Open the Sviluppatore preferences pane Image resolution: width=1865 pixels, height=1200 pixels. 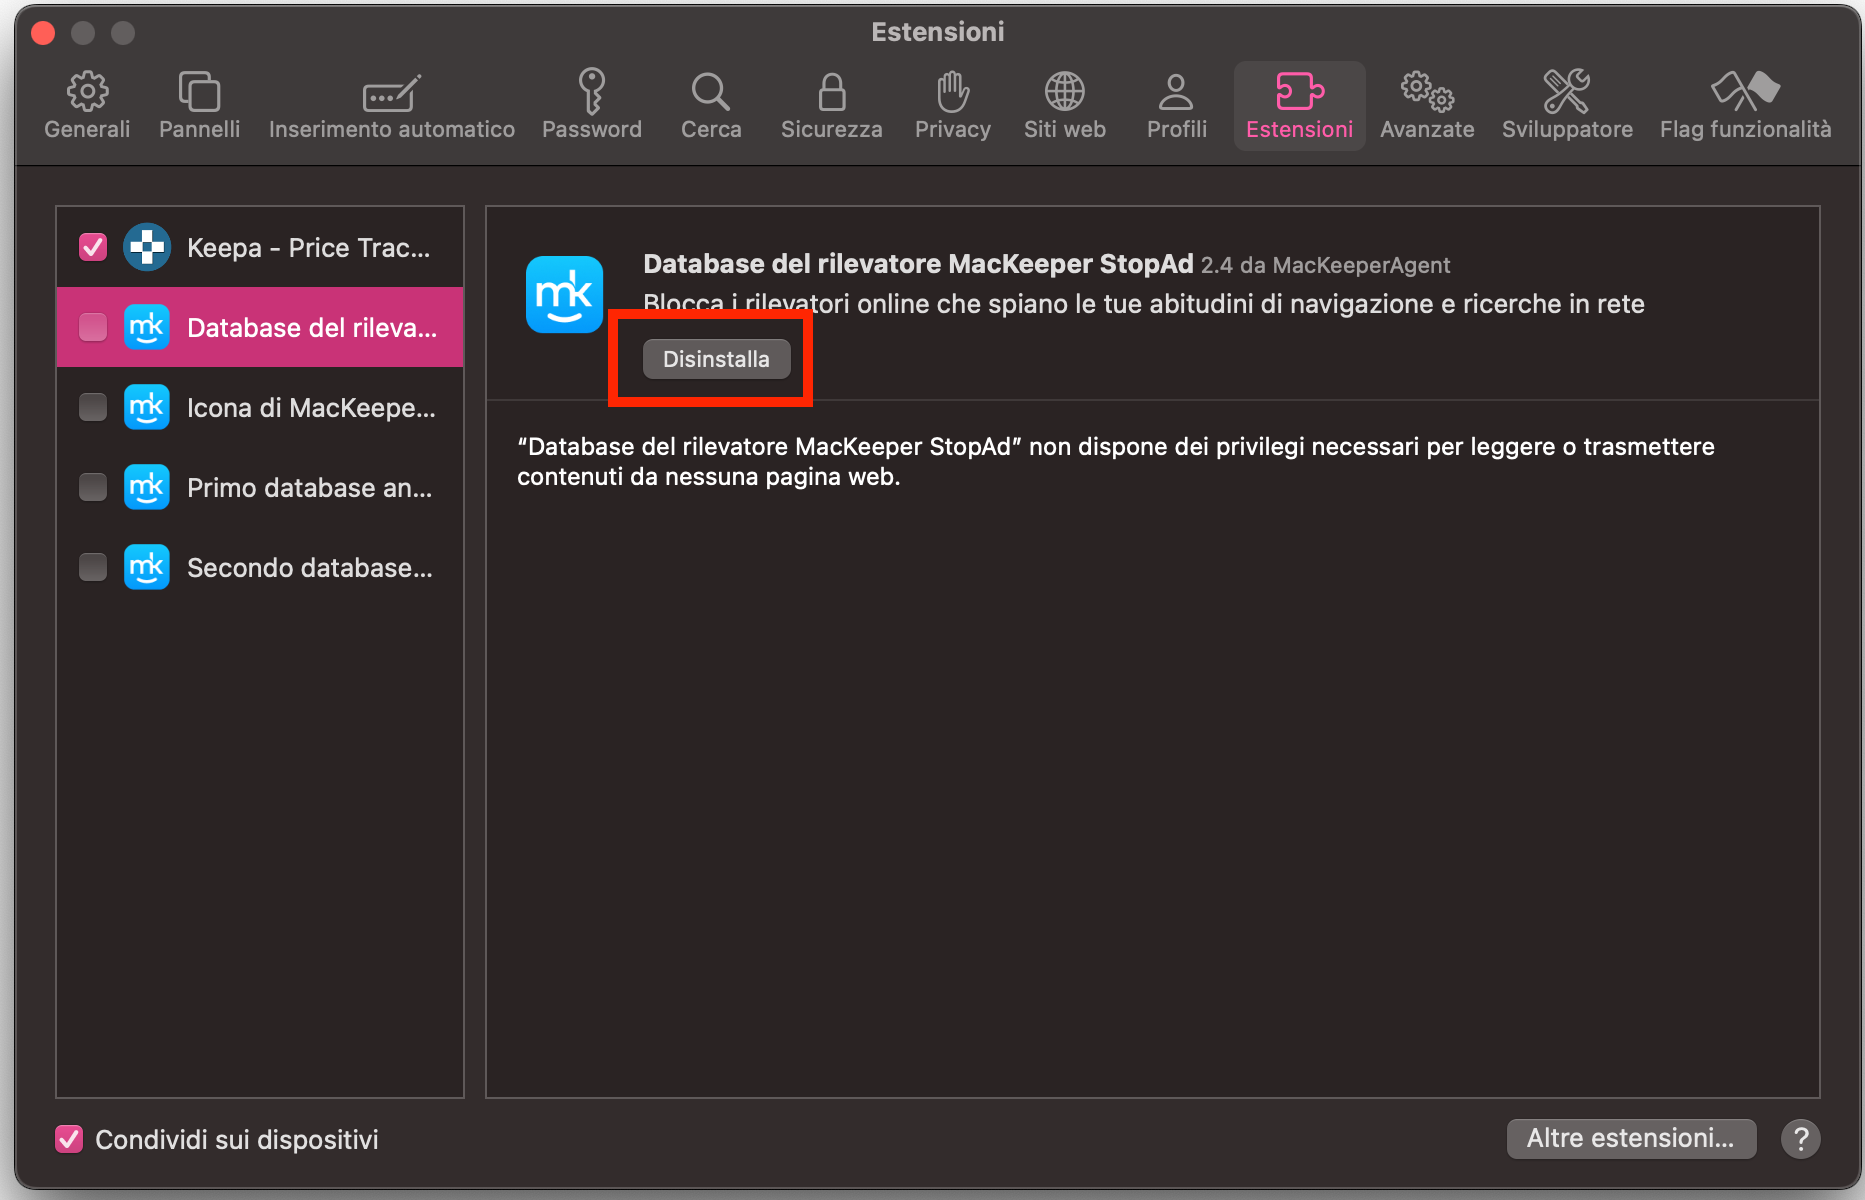(x=1566, y=103)
